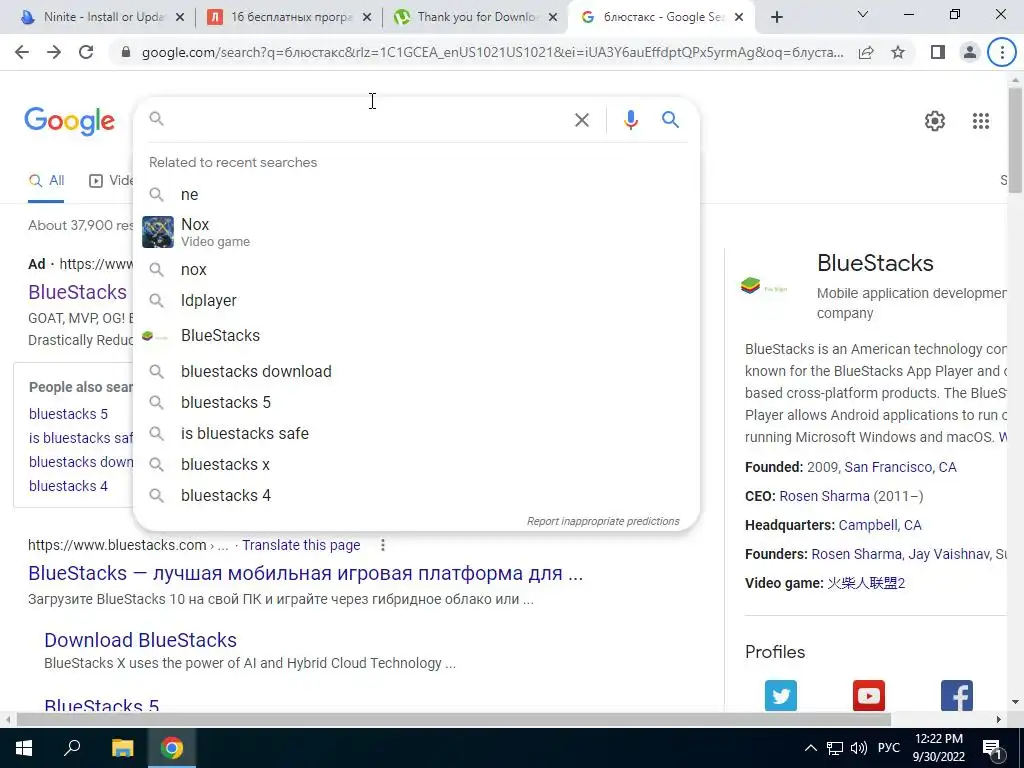
Task: Open Rosen Sharma CEO link
Action: [x=824, y=496]
